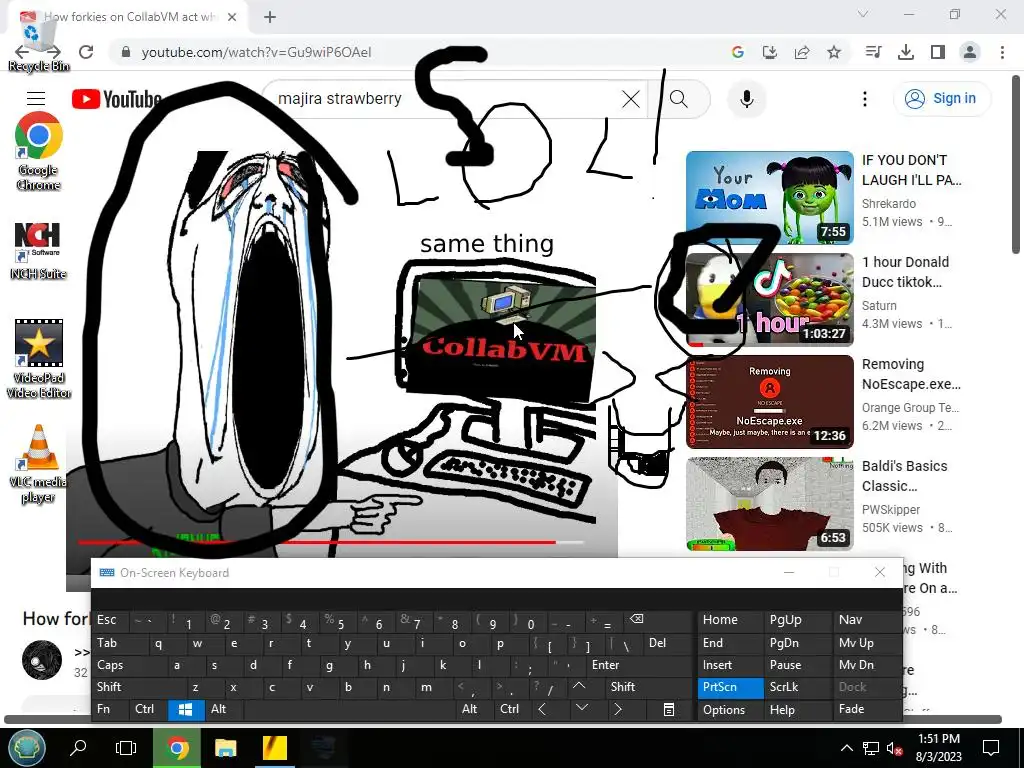Click Esc key on On-Screen Keyboard
This screenshot has height=768, width=1024.
110,620
